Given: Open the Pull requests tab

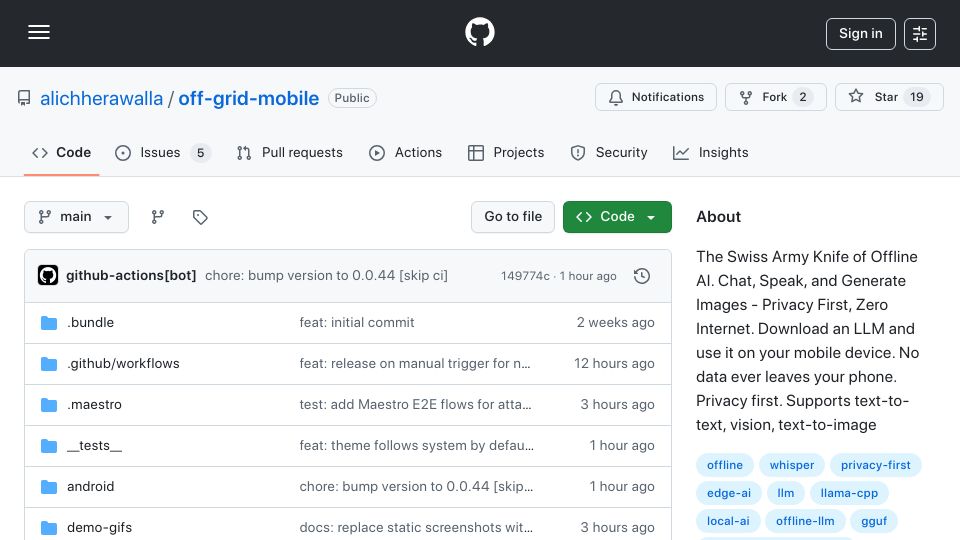Looking at the screenshot, I should click(290, 152).
